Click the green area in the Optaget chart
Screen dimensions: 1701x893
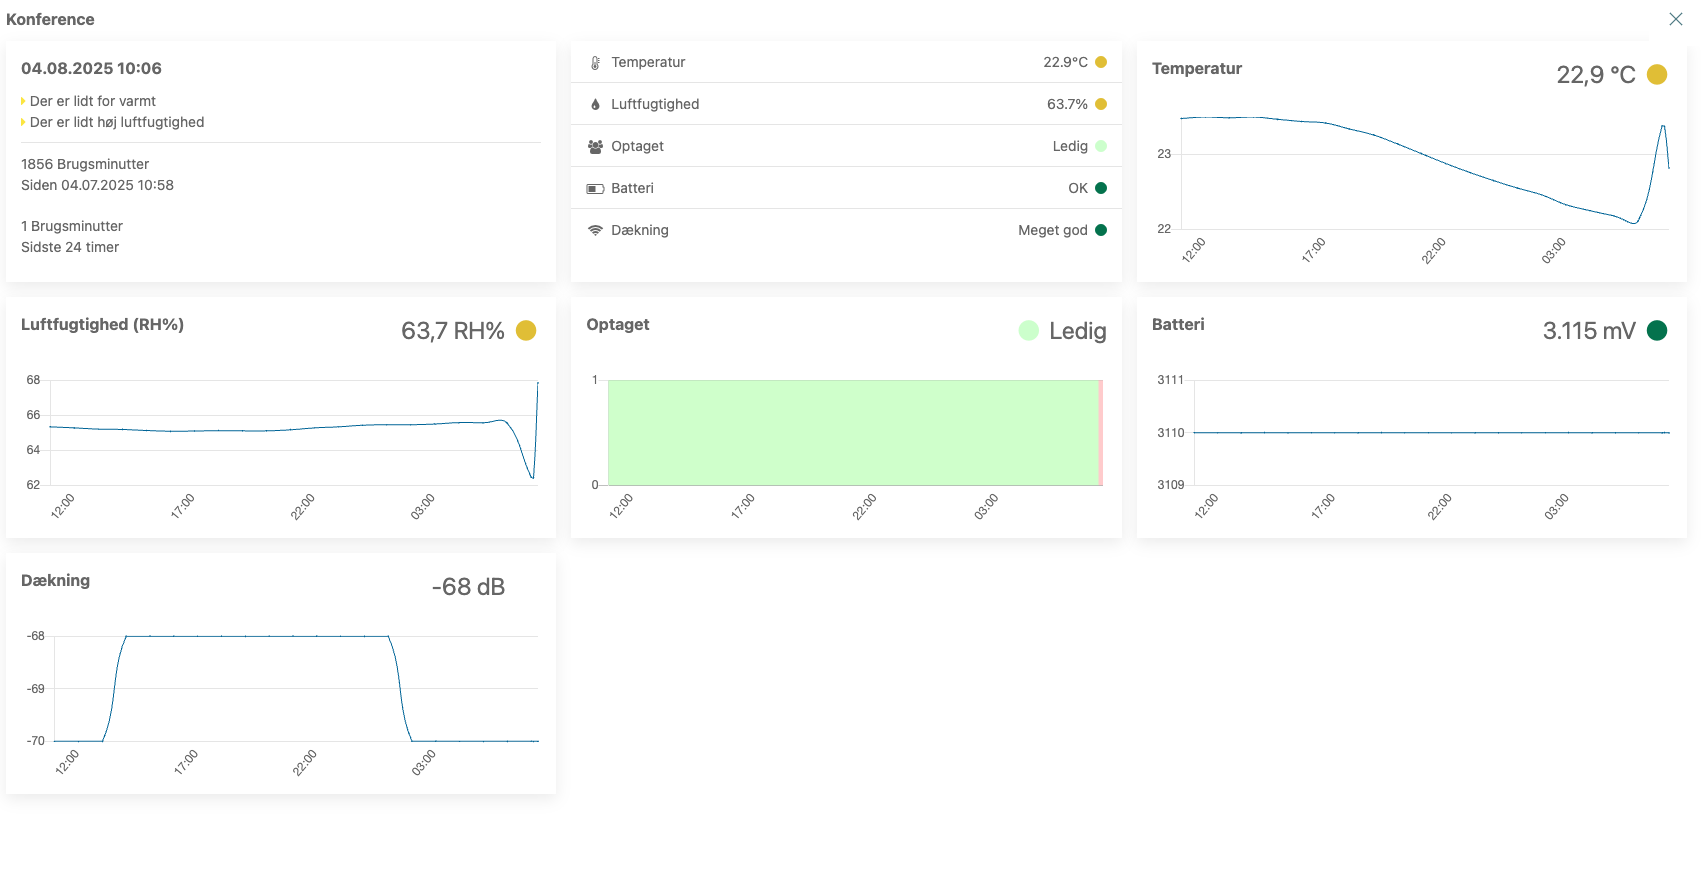(853, 432)
